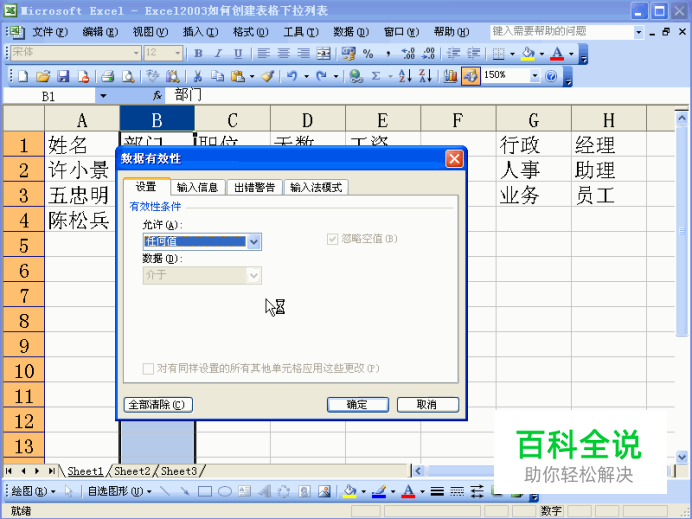Open the 文件 menu

coord(50,32)
